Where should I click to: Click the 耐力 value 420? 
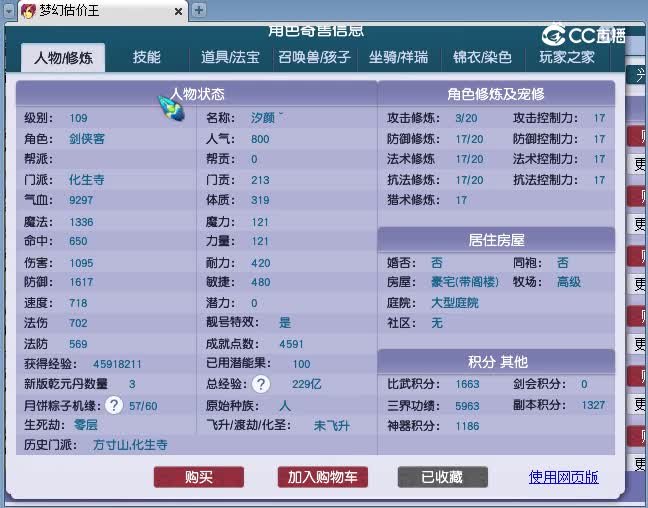[260, 263]
